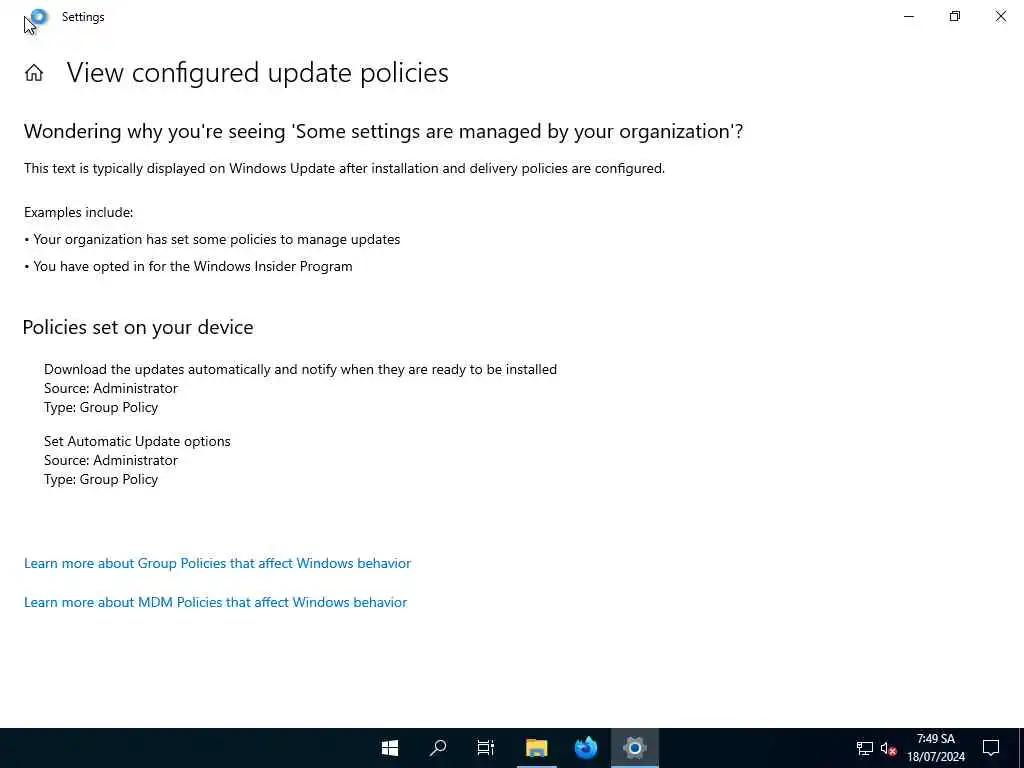Open the muted volume tray icon

coord(888,748)
